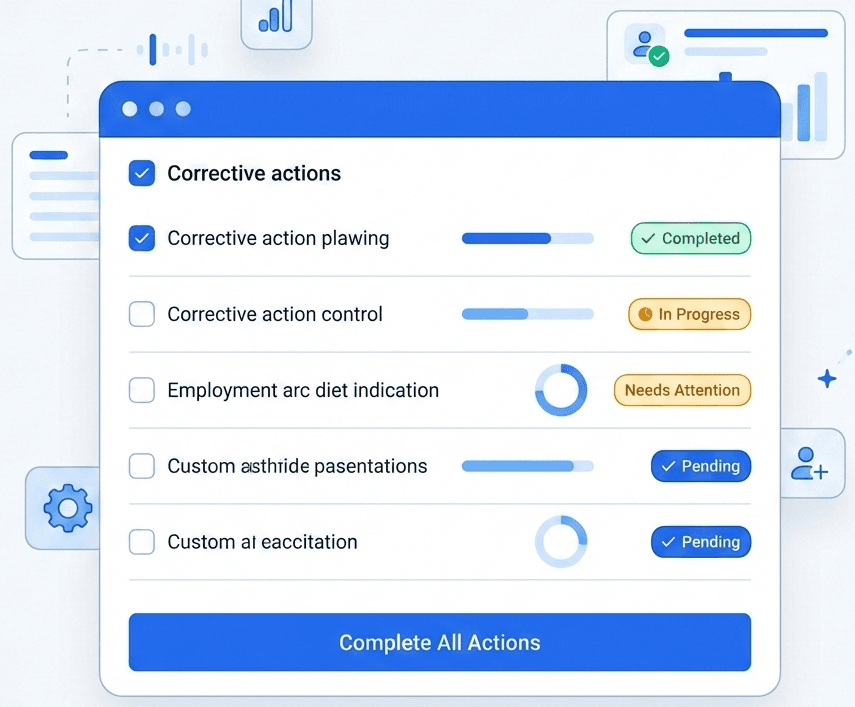Click the Custom al eaccitation donut chart

561,542
